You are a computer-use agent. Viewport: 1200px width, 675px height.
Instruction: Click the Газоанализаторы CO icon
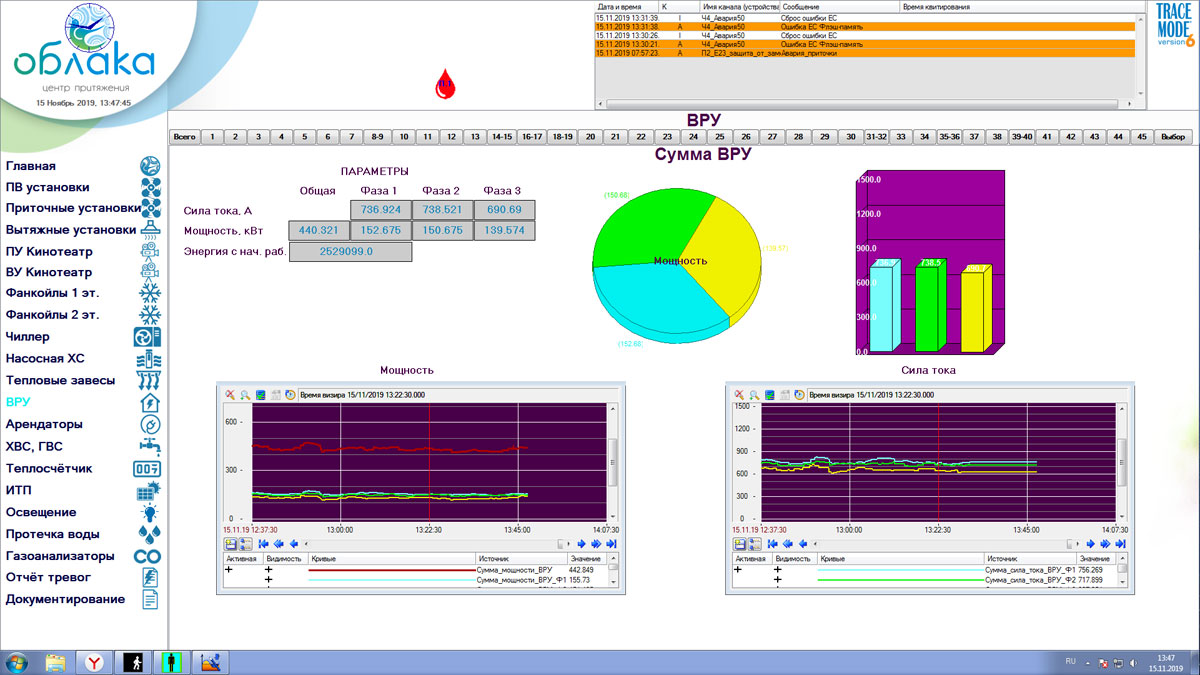pos(148,556)
